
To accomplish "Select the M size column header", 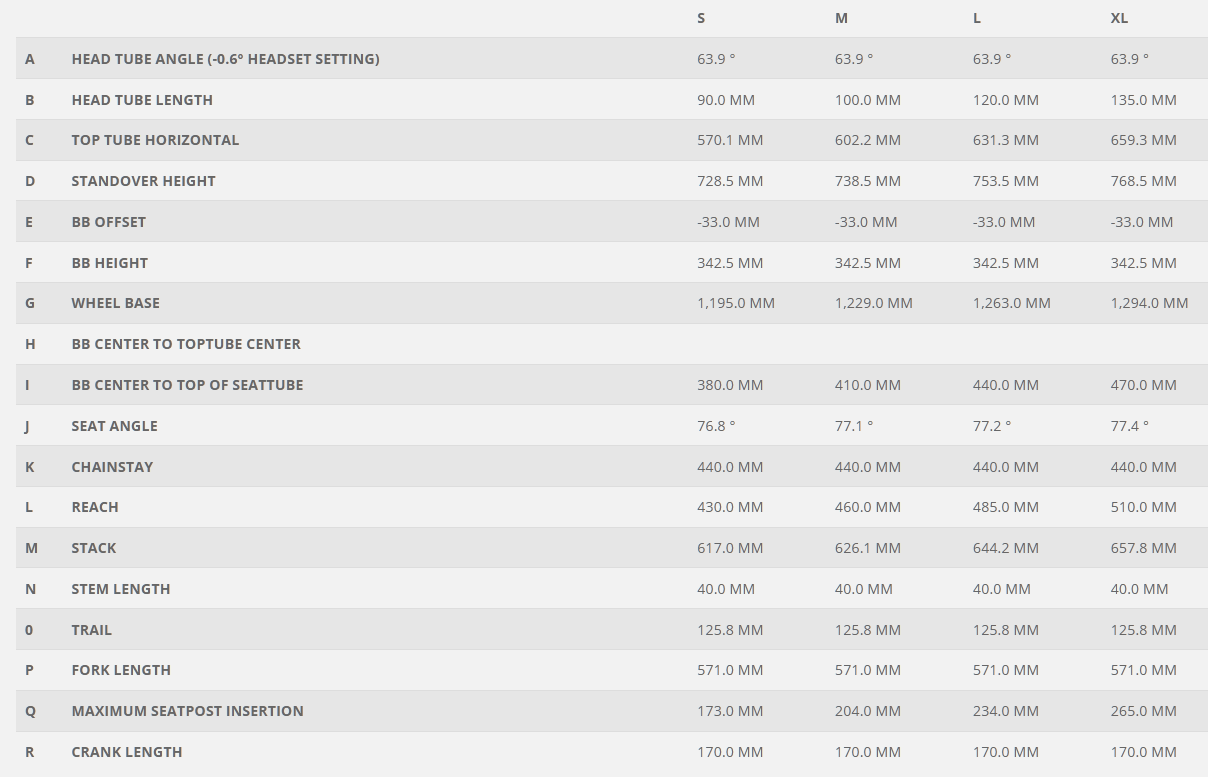I will (x=841, y=18).
